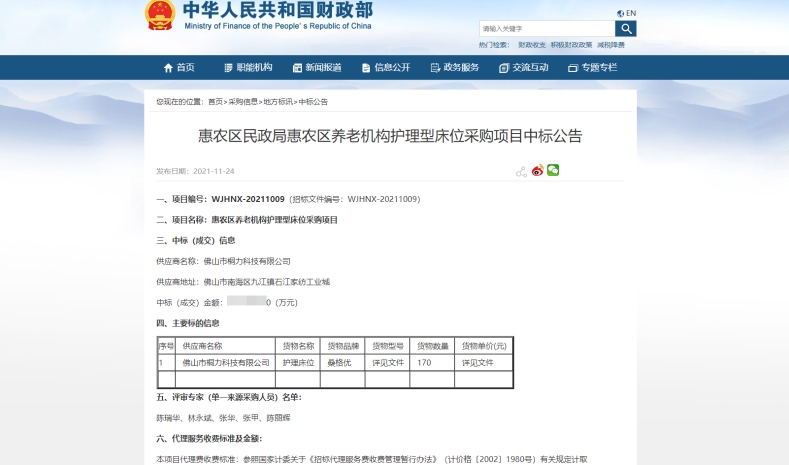Go to 政务服务 section
This screenshot has height=465, width=789.
454,68
